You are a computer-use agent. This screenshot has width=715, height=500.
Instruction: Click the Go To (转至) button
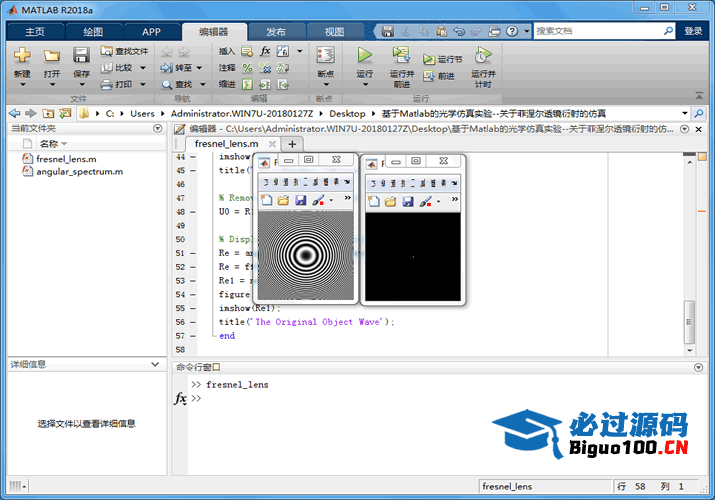tap(176, 67)
